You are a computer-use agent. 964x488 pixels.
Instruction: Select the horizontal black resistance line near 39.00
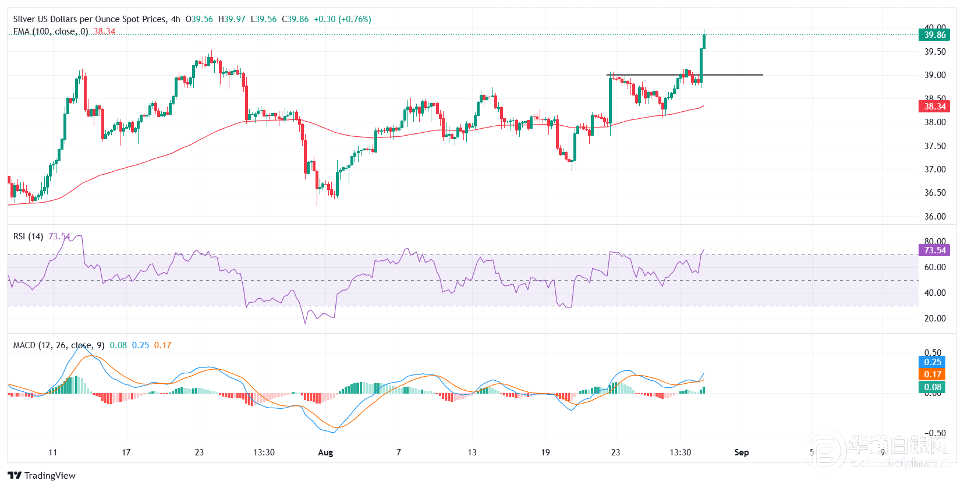[x=685, y=75]
